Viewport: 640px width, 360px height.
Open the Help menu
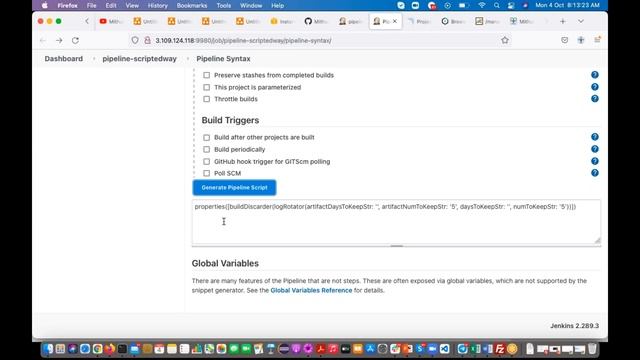tap(278, 5)
